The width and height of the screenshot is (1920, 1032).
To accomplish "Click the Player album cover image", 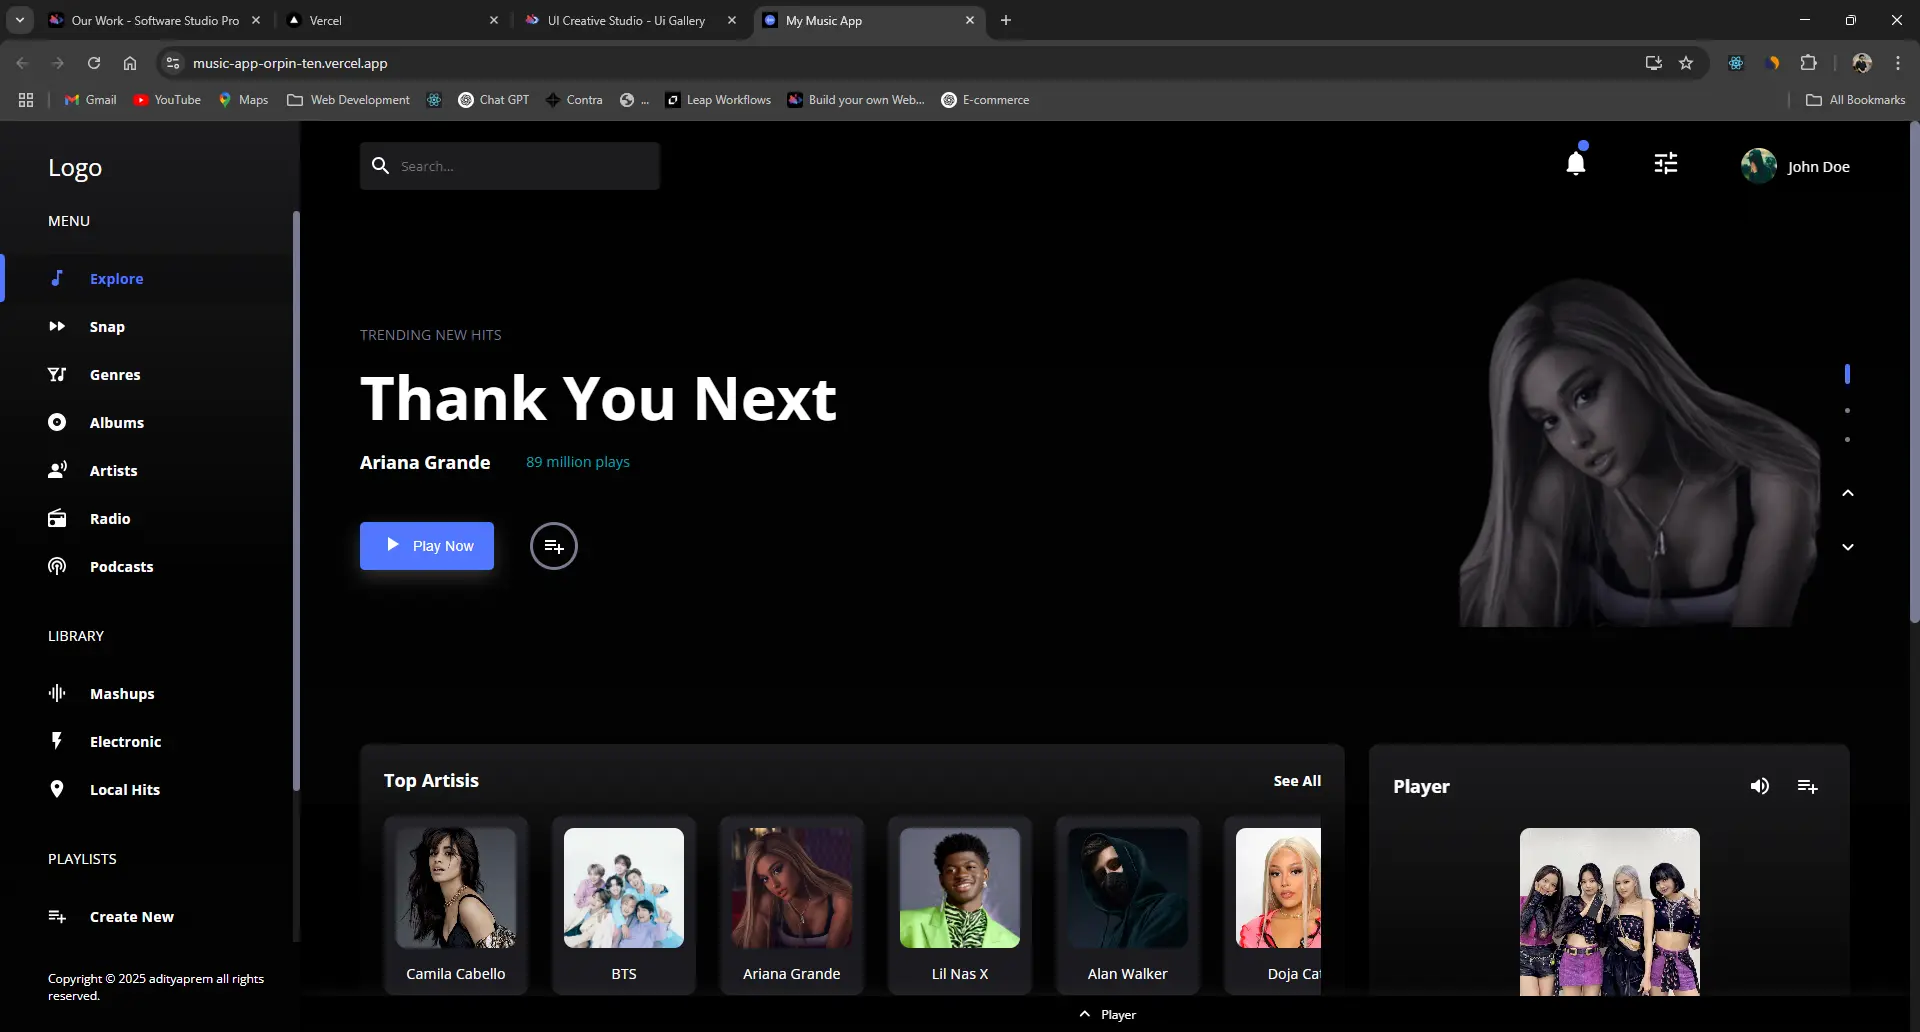I will [x=1610, y=911].
